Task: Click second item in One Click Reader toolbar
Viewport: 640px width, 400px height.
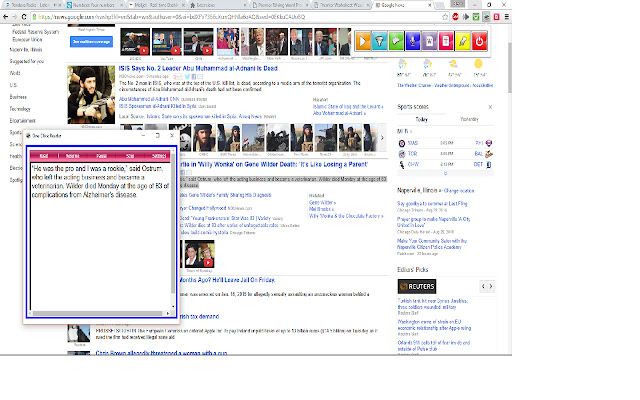Action: tap(73, 156)
